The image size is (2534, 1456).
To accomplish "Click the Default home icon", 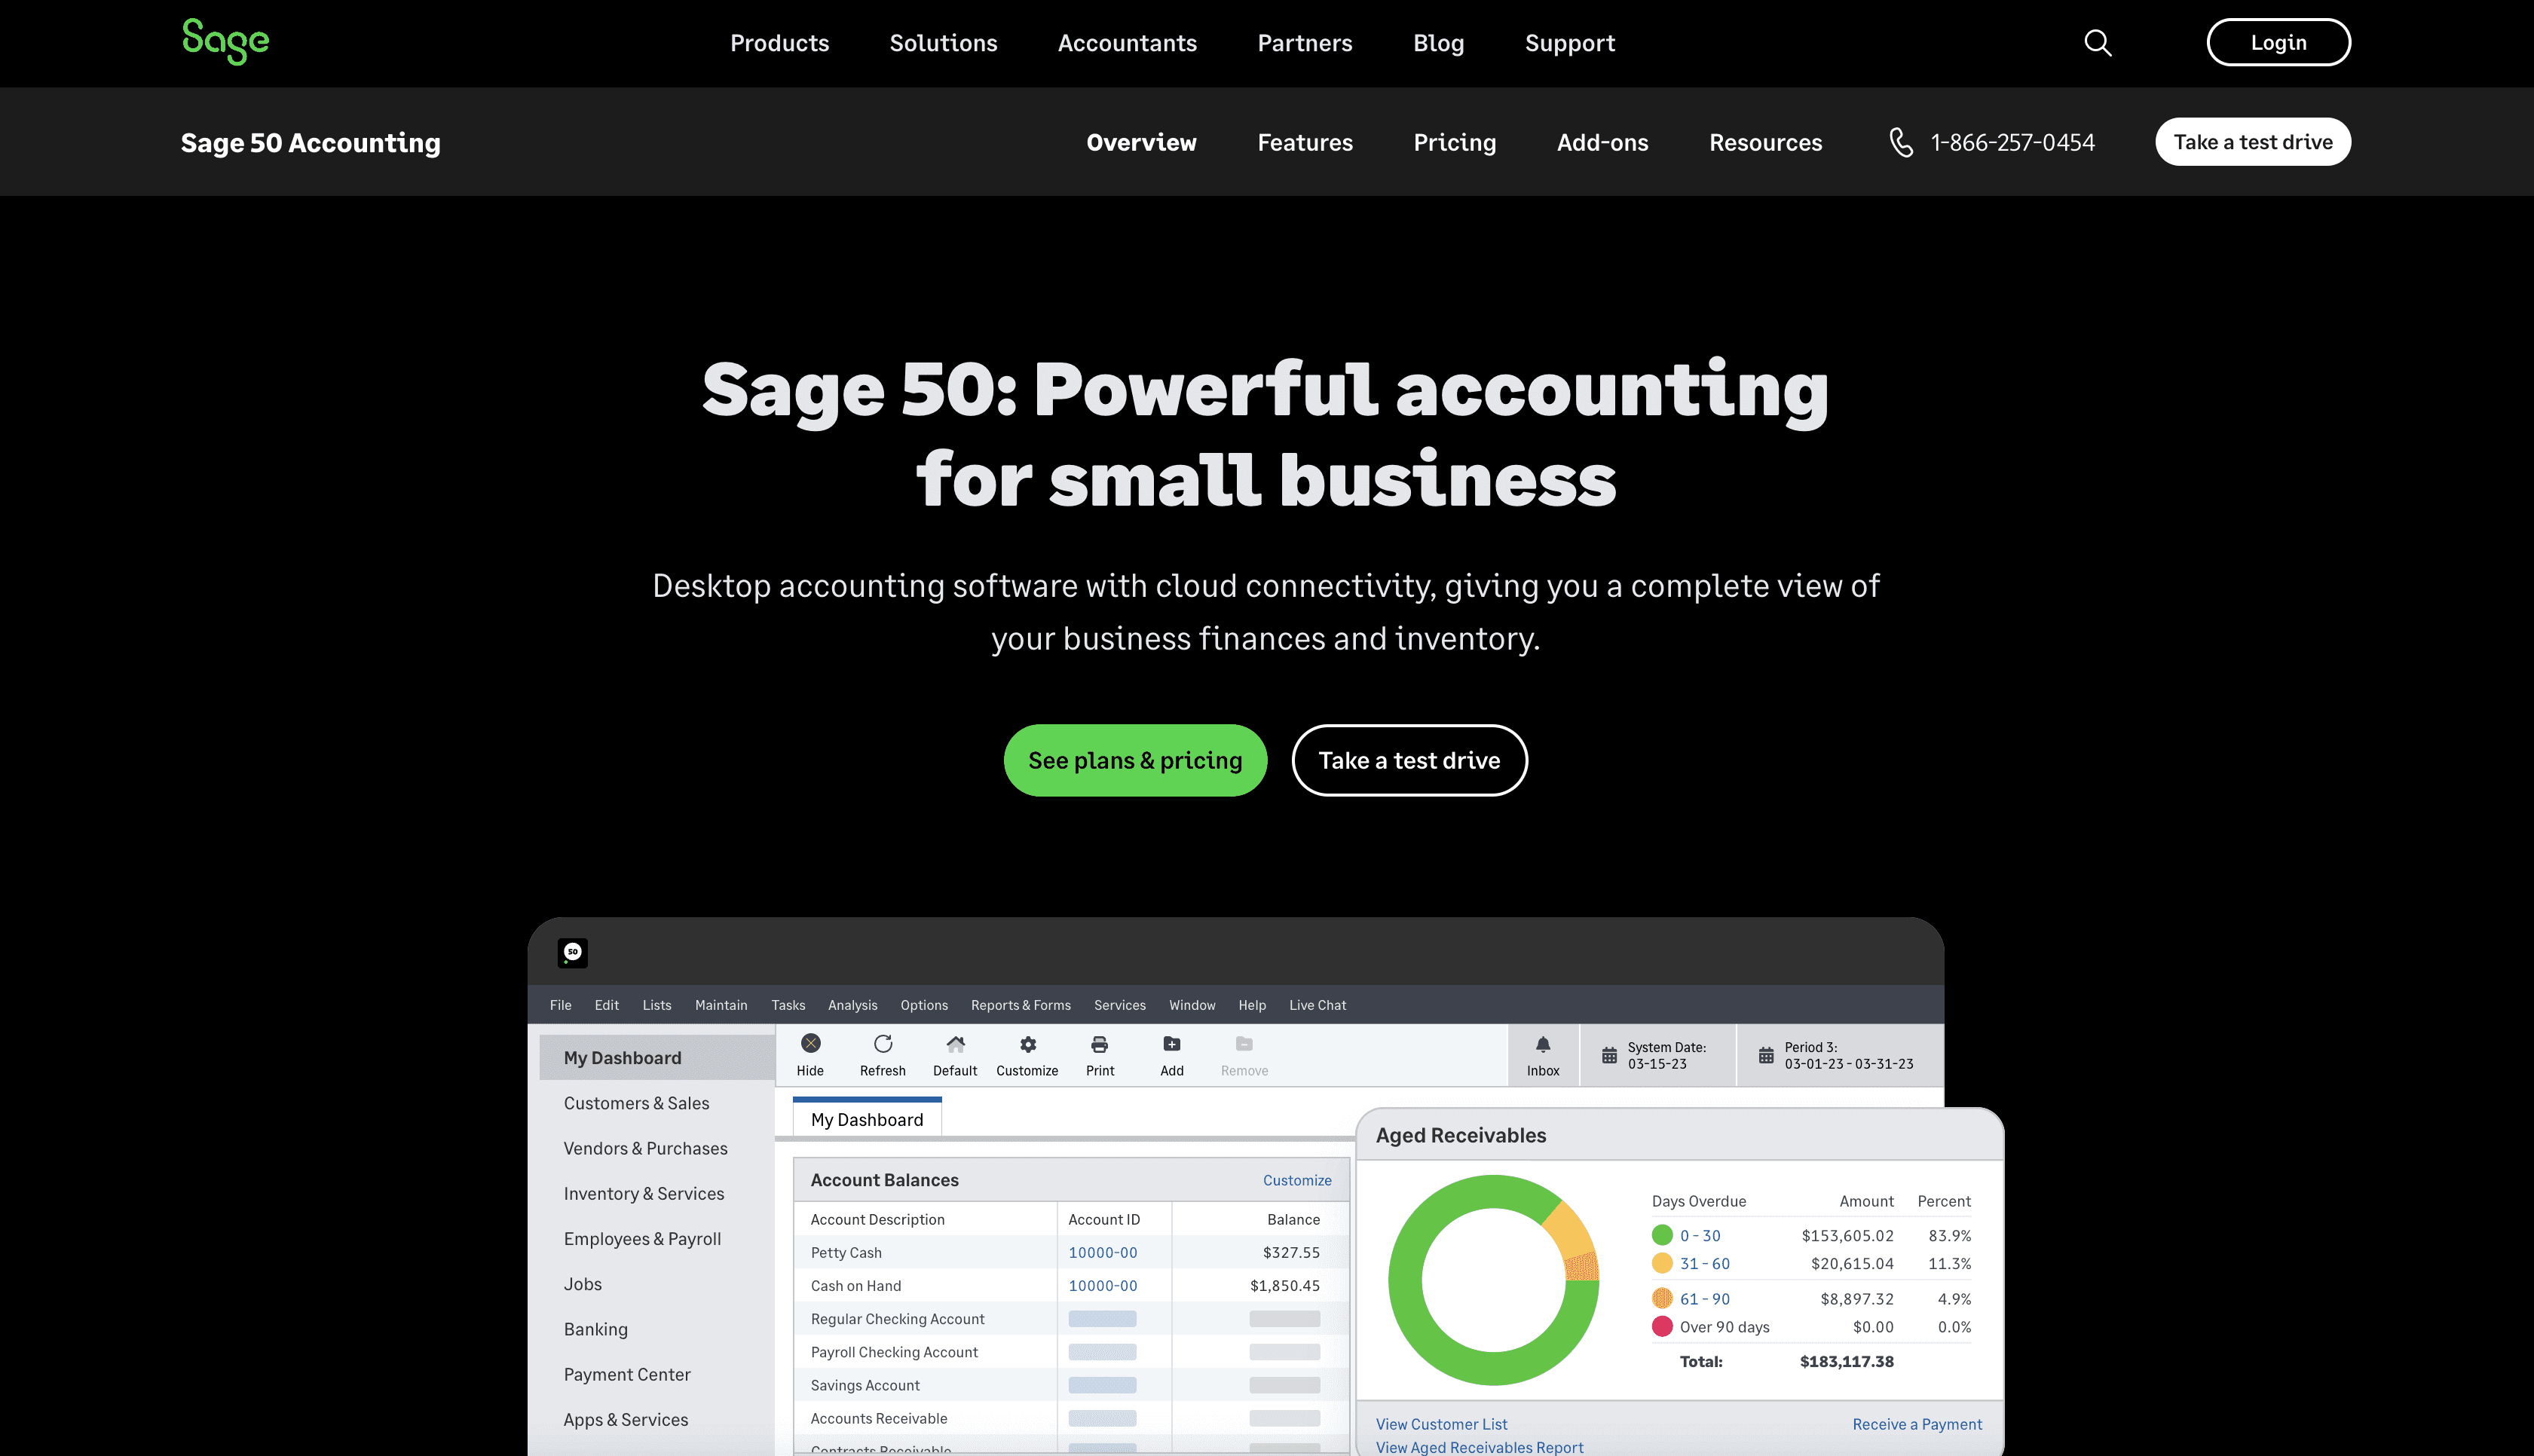I will point(955,1044).
